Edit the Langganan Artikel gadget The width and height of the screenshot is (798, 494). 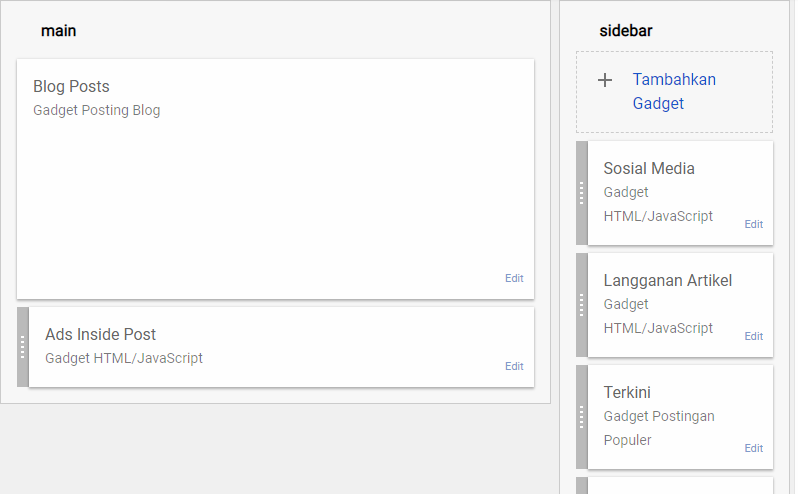coord(753,337)
